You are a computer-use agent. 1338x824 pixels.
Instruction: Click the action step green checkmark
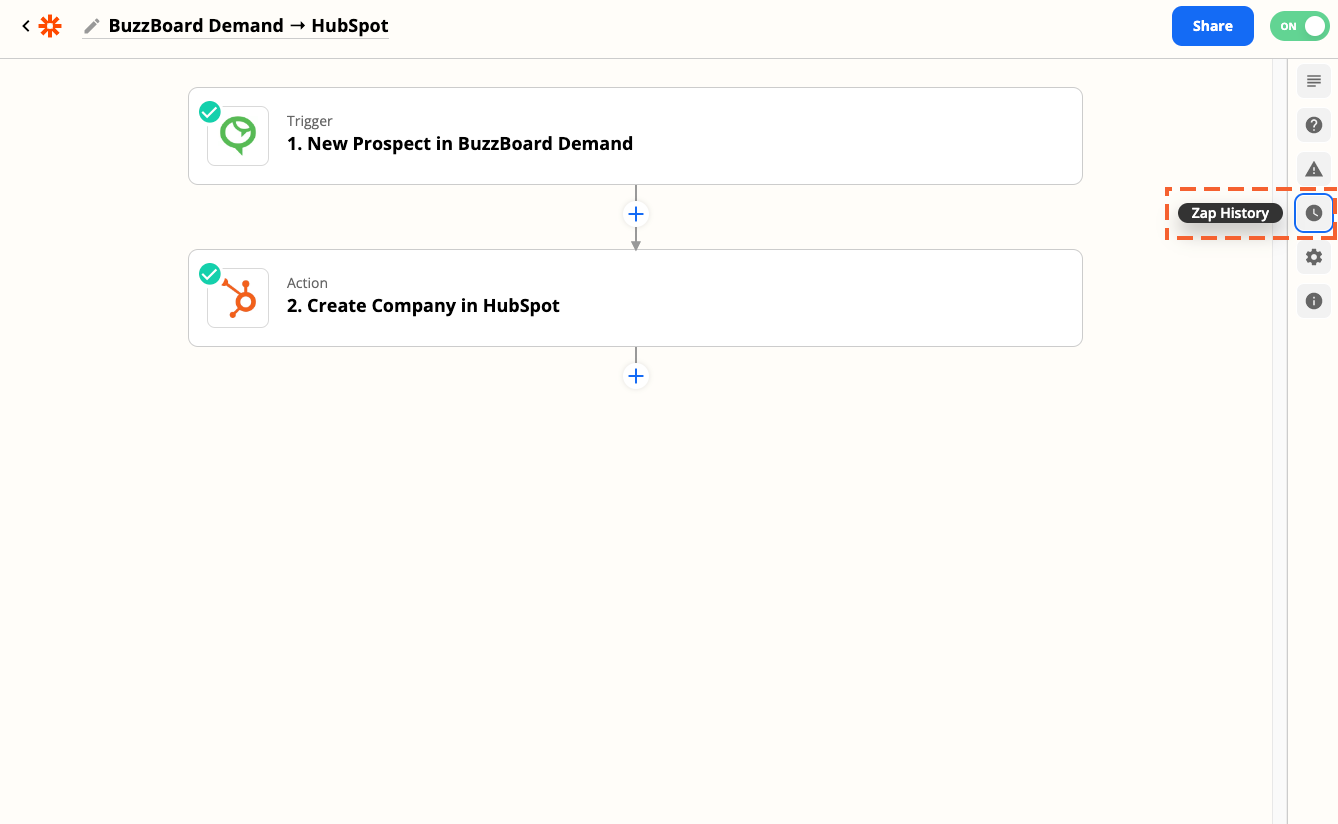click(x=210, y=274)
